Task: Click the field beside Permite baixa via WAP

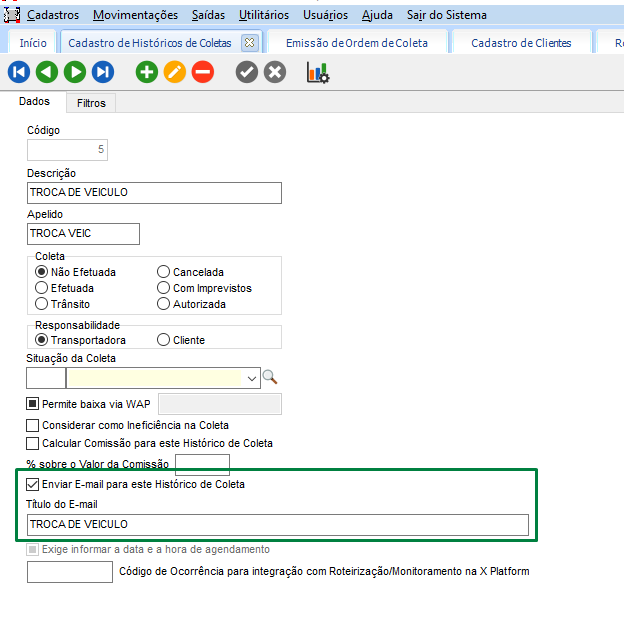Action: point(220,404)
